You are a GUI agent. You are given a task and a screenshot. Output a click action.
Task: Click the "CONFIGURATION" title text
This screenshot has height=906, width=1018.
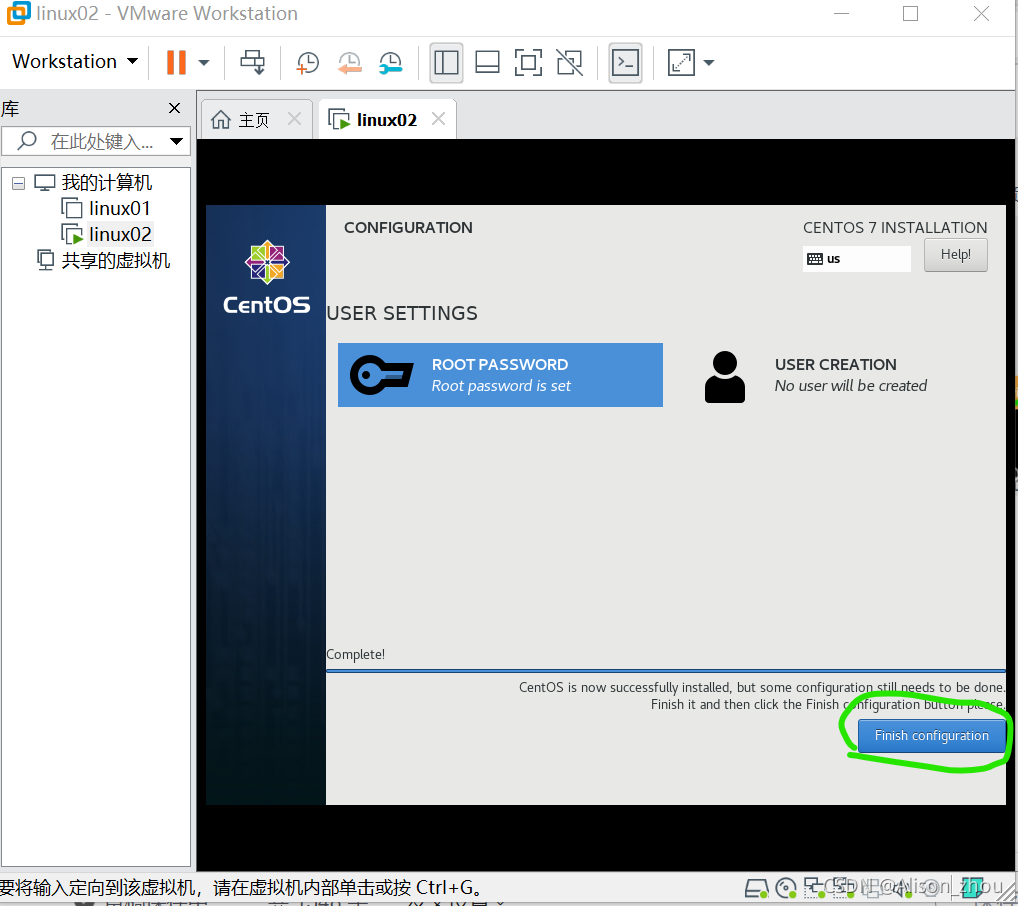tap(408, 227)
